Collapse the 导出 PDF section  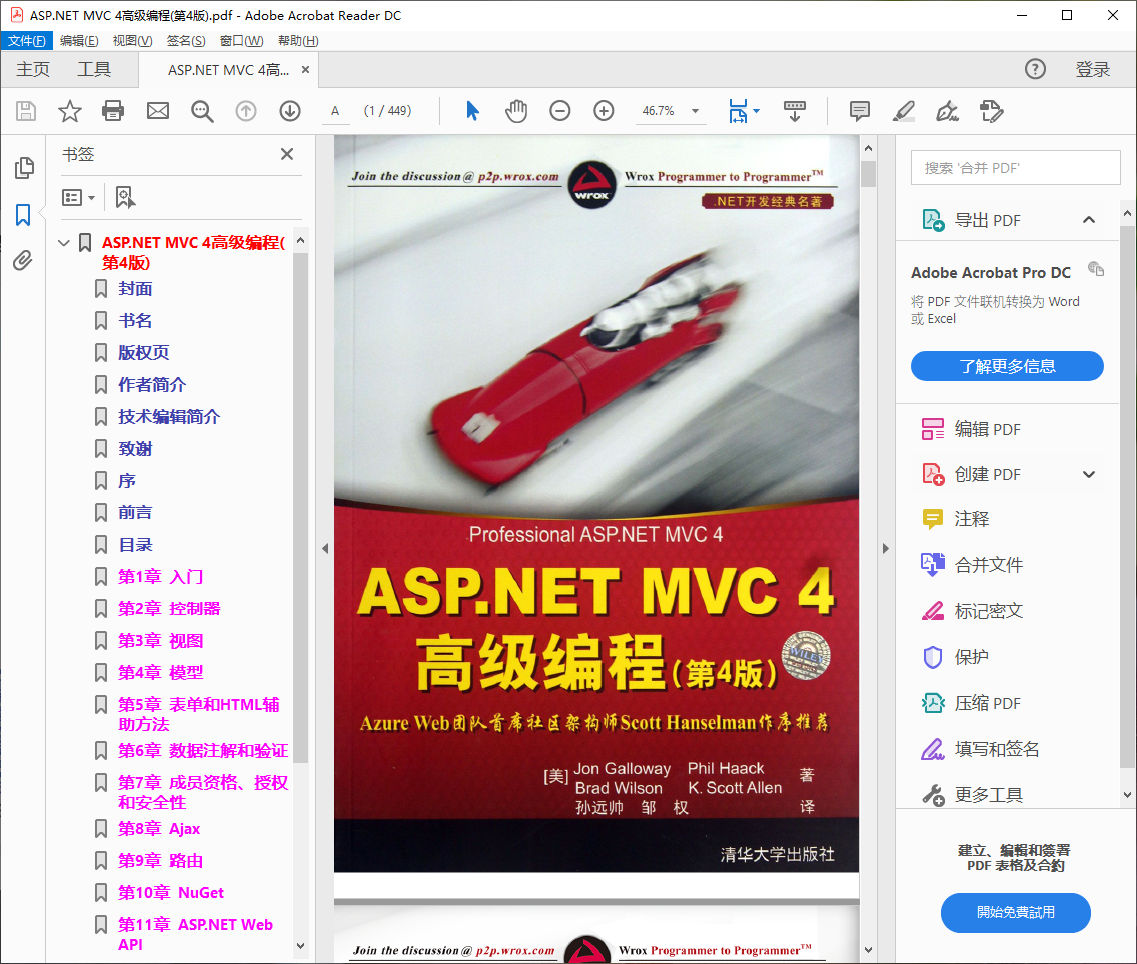[1089, 220]
